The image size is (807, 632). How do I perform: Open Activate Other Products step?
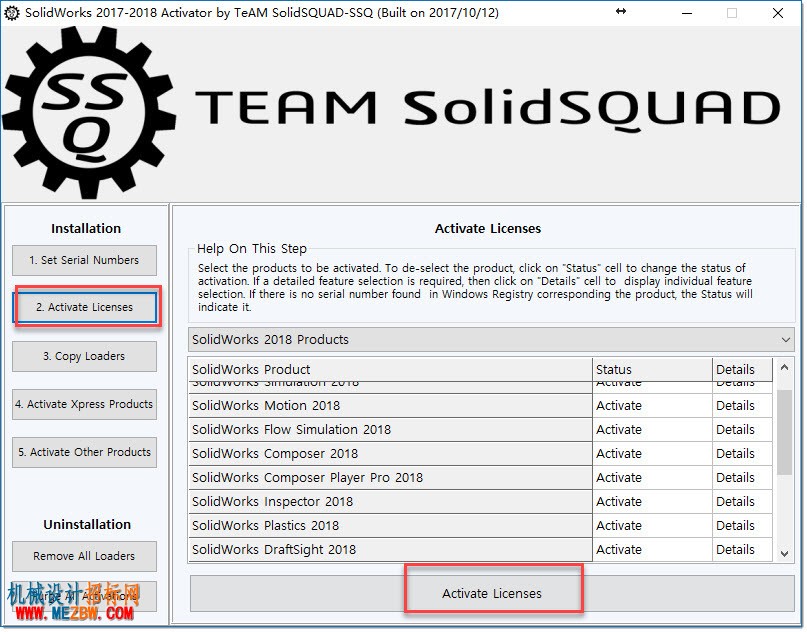coord(84,452)
